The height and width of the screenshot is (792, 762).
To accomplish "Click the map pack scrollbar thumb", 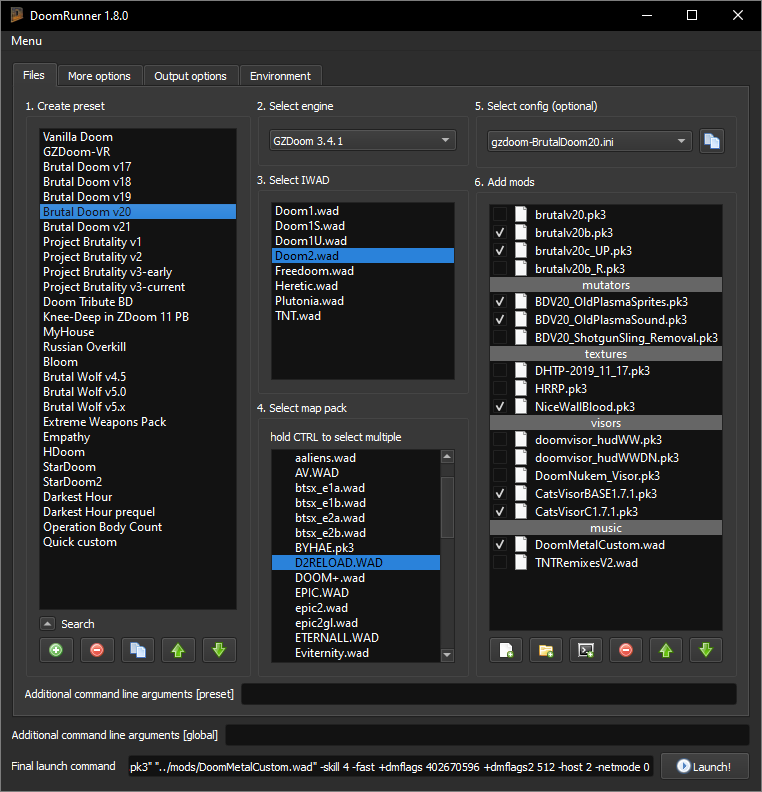I will (x=447, y=507).
